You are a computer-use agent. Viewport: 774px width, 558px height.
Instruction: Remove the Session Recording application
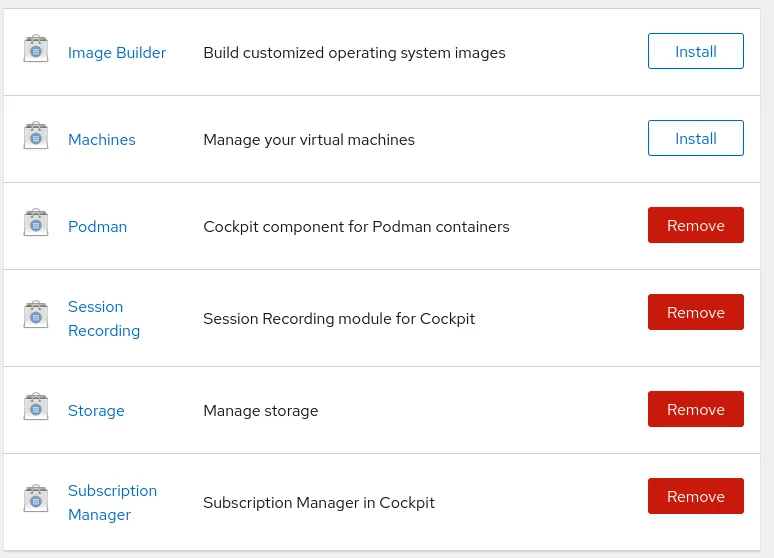coord(695,313)
